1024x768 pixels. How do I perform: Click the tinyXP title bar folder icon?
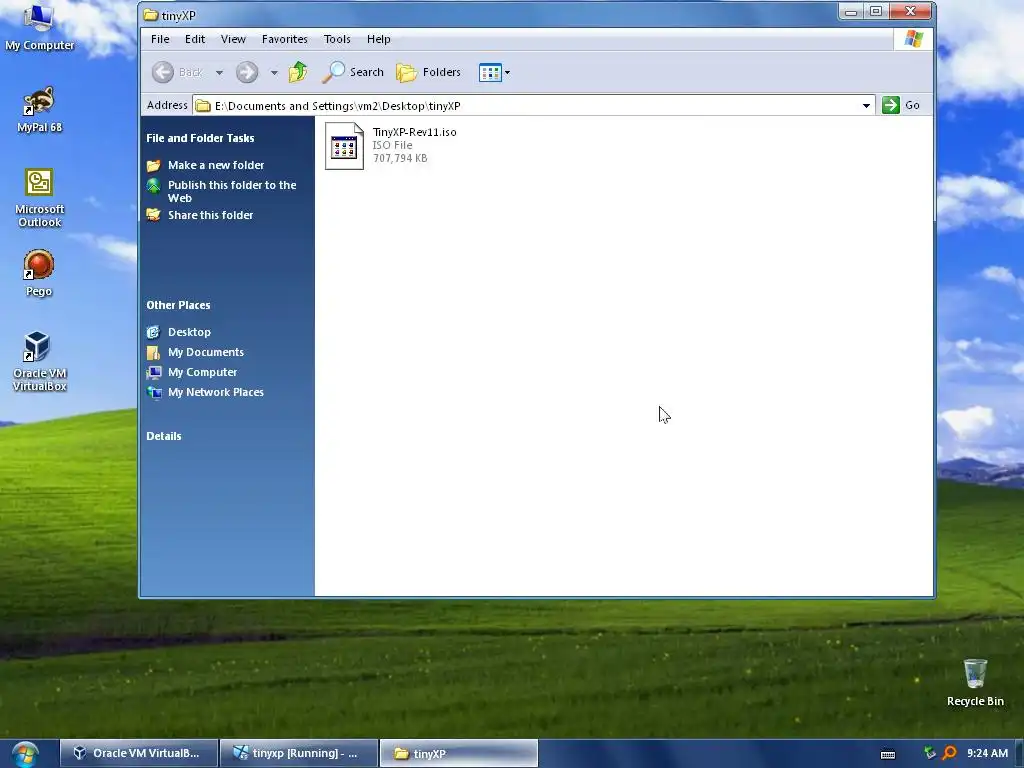point(151,14)
